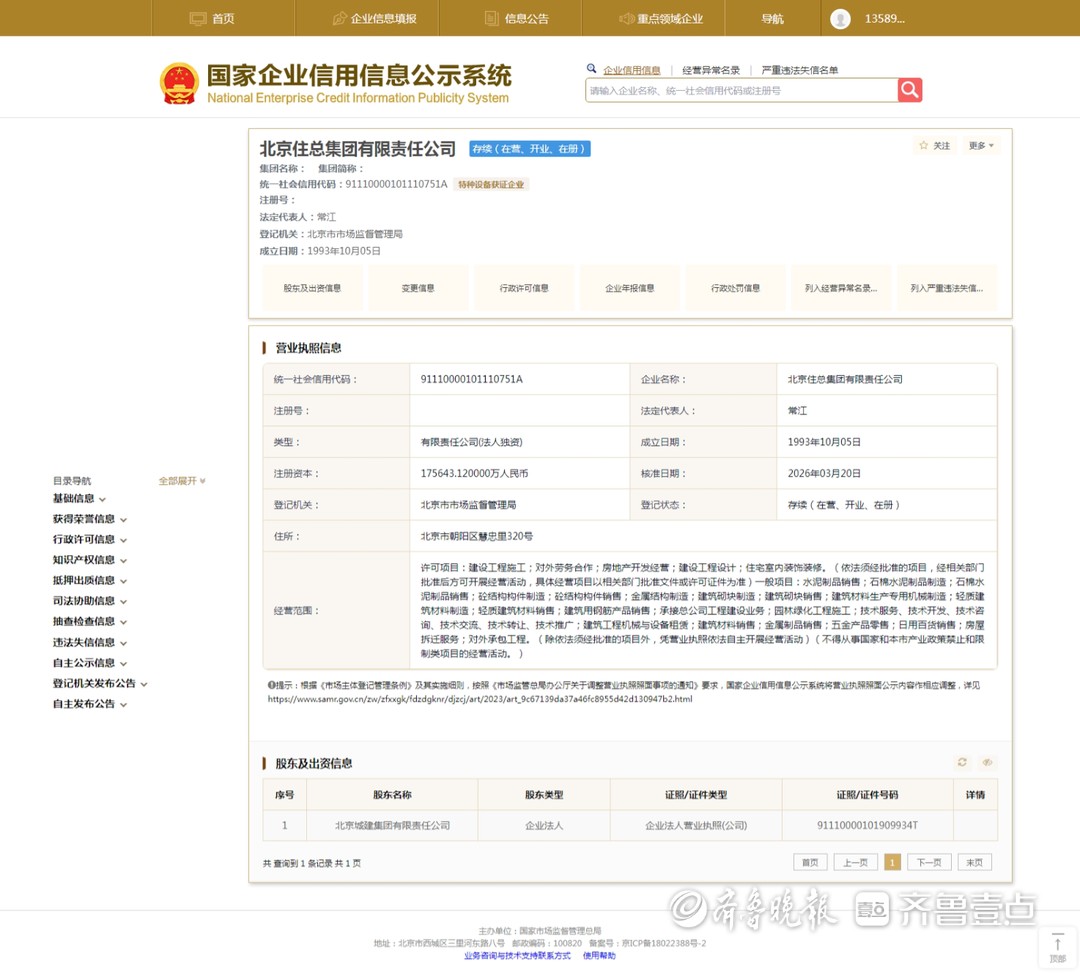Click company type 有限责任公司(法人独资)
This screenshot has height=974, width=1080.
tap(471, 442)
